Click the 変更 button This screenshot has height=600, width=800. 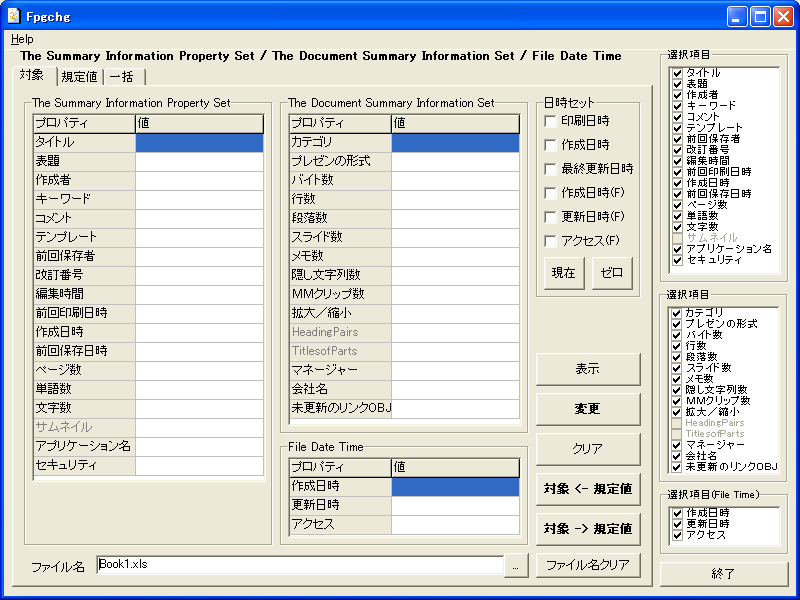click(x=588, y=409)
